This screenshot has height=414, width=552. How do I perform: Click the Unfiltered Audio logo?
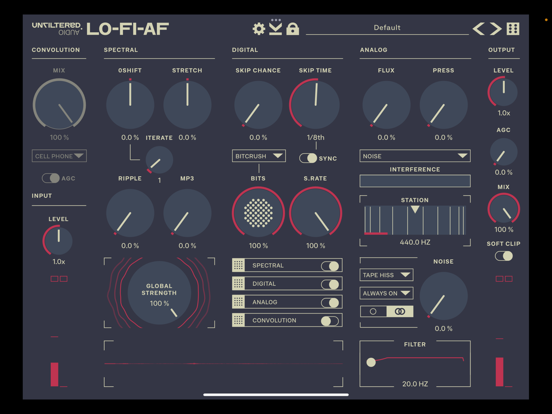point(57,29)
